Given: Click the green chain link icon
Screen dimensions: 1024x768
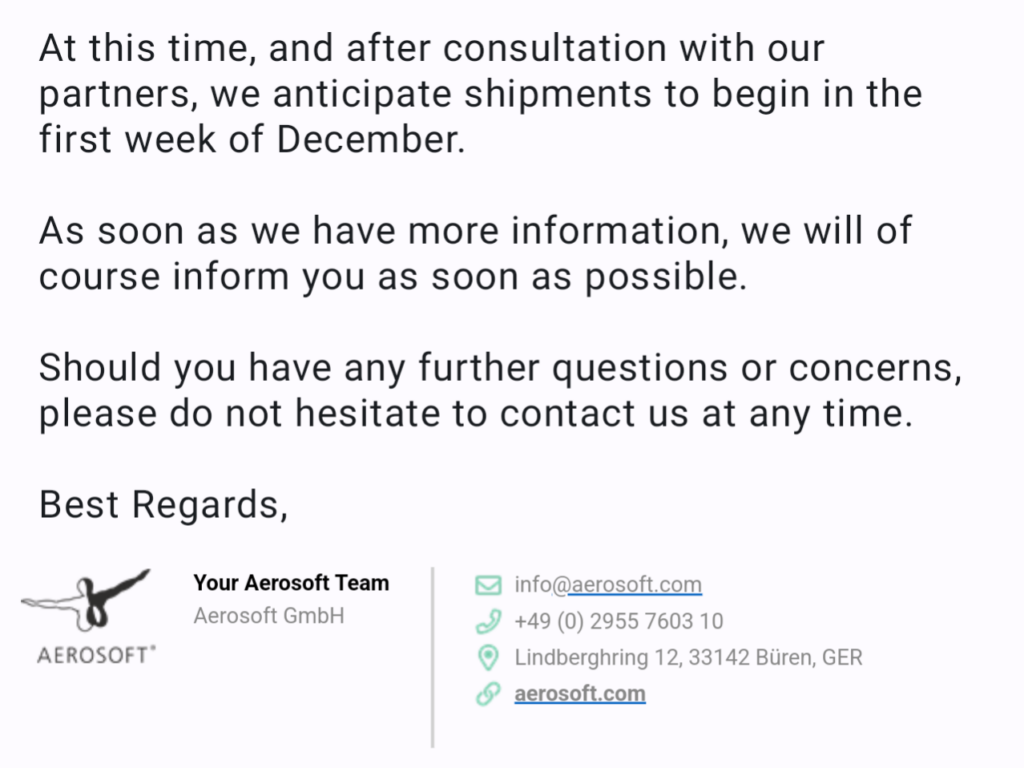Looking at the screenshot, I should 488,694.
